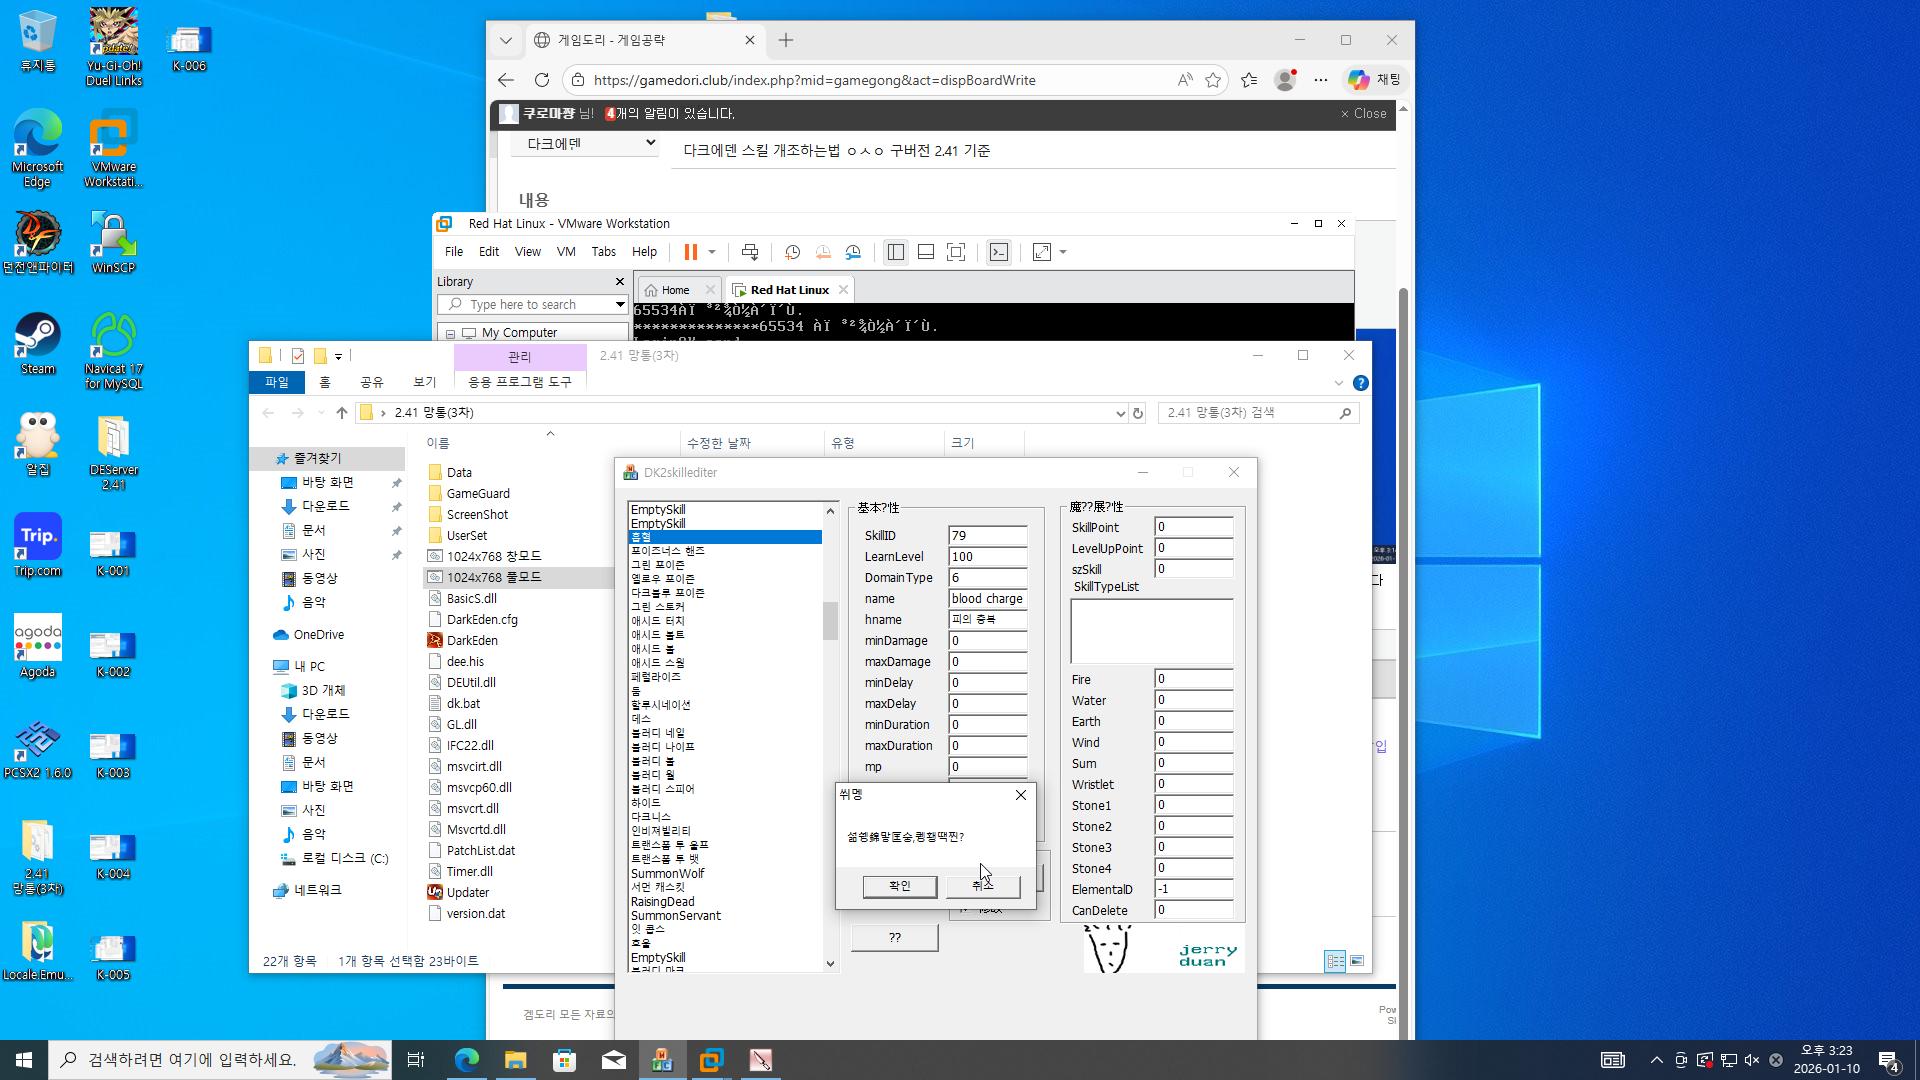1920x1080 pixels.
Task: Take a snapshot using the clock-plus icon
Action: [x=792, y=252]
